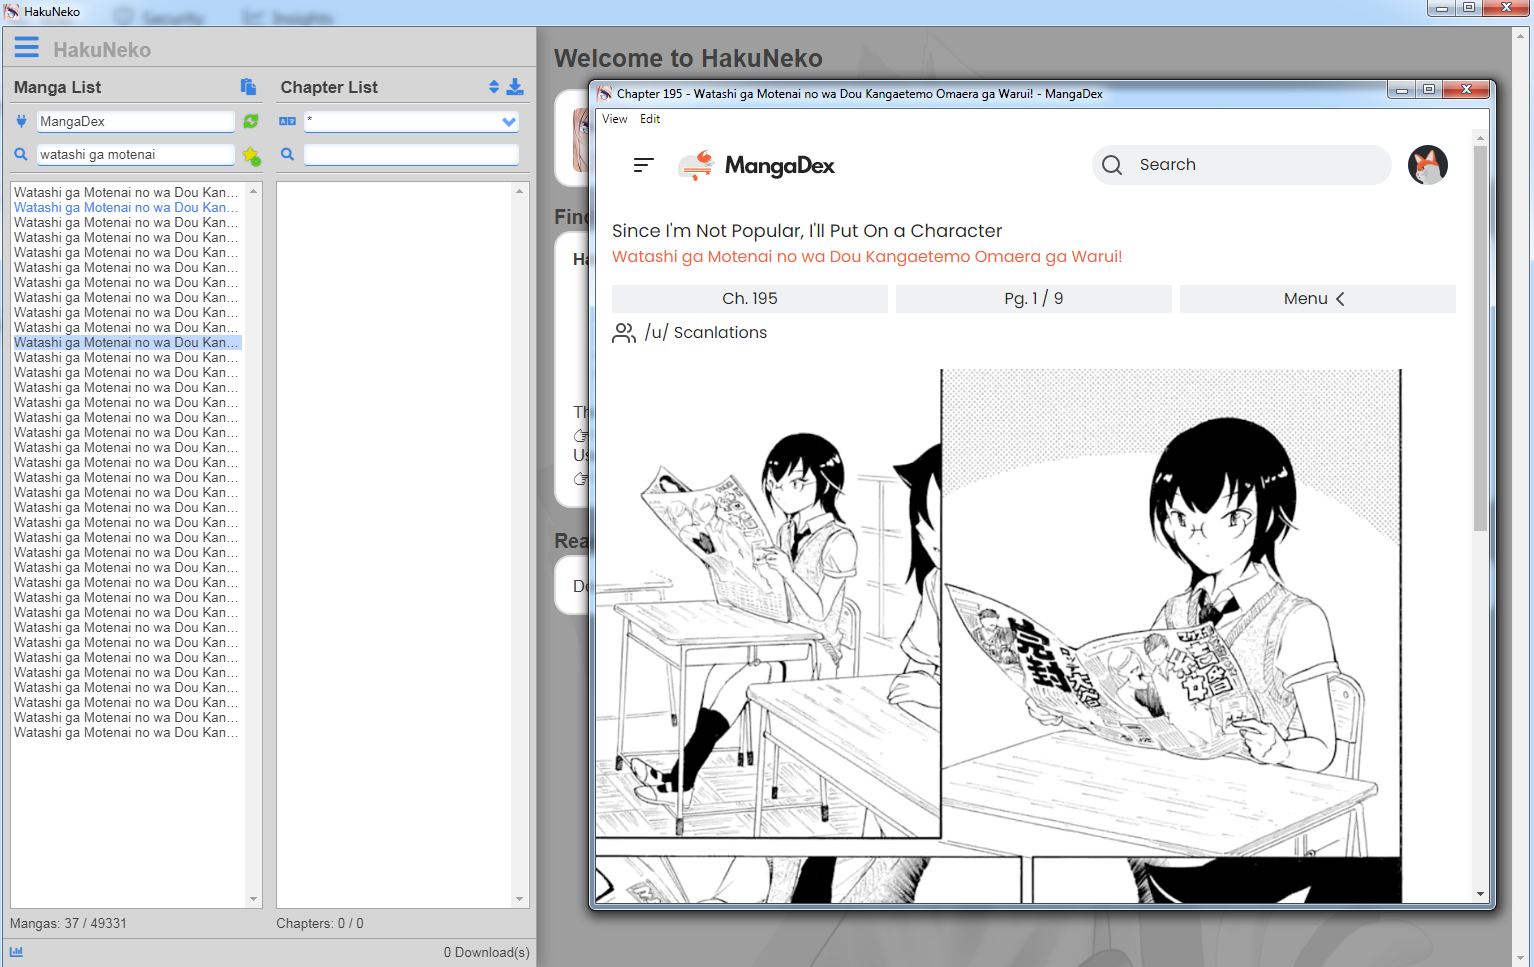Click the manga search field with 'watashi ga motenai'
1534x967 pixels.
tap(136, 154)
